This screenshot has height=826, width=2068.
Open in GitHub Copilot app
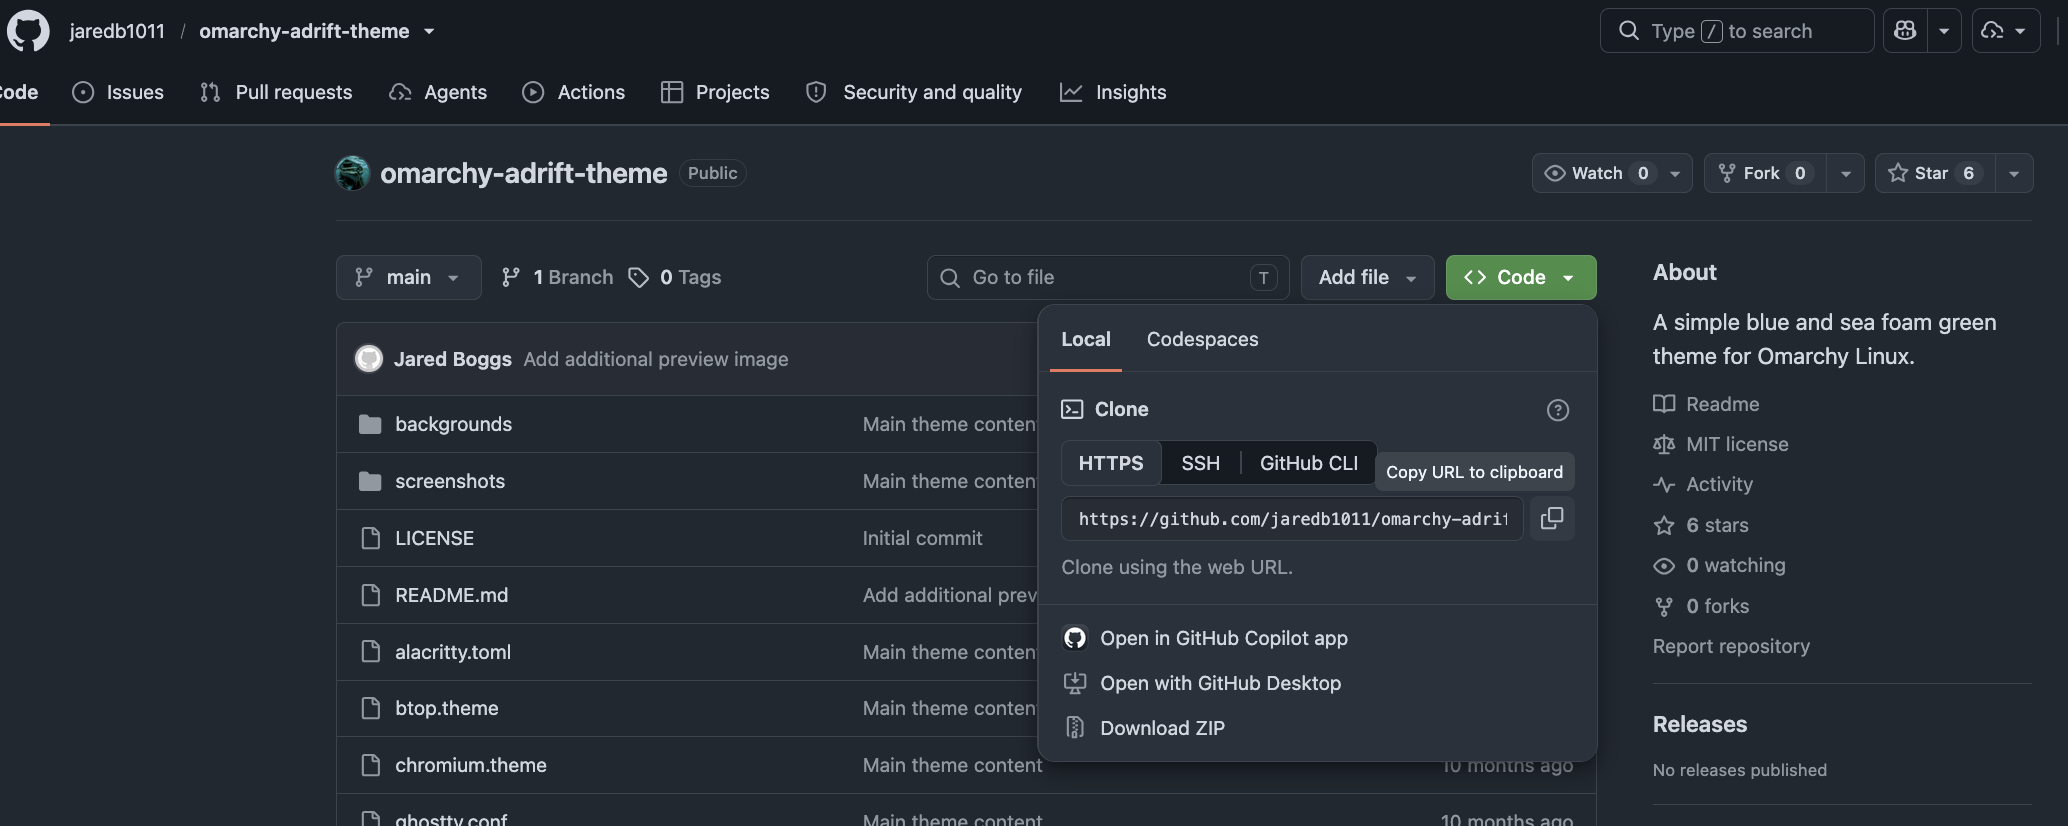[x=1223, y=638]
